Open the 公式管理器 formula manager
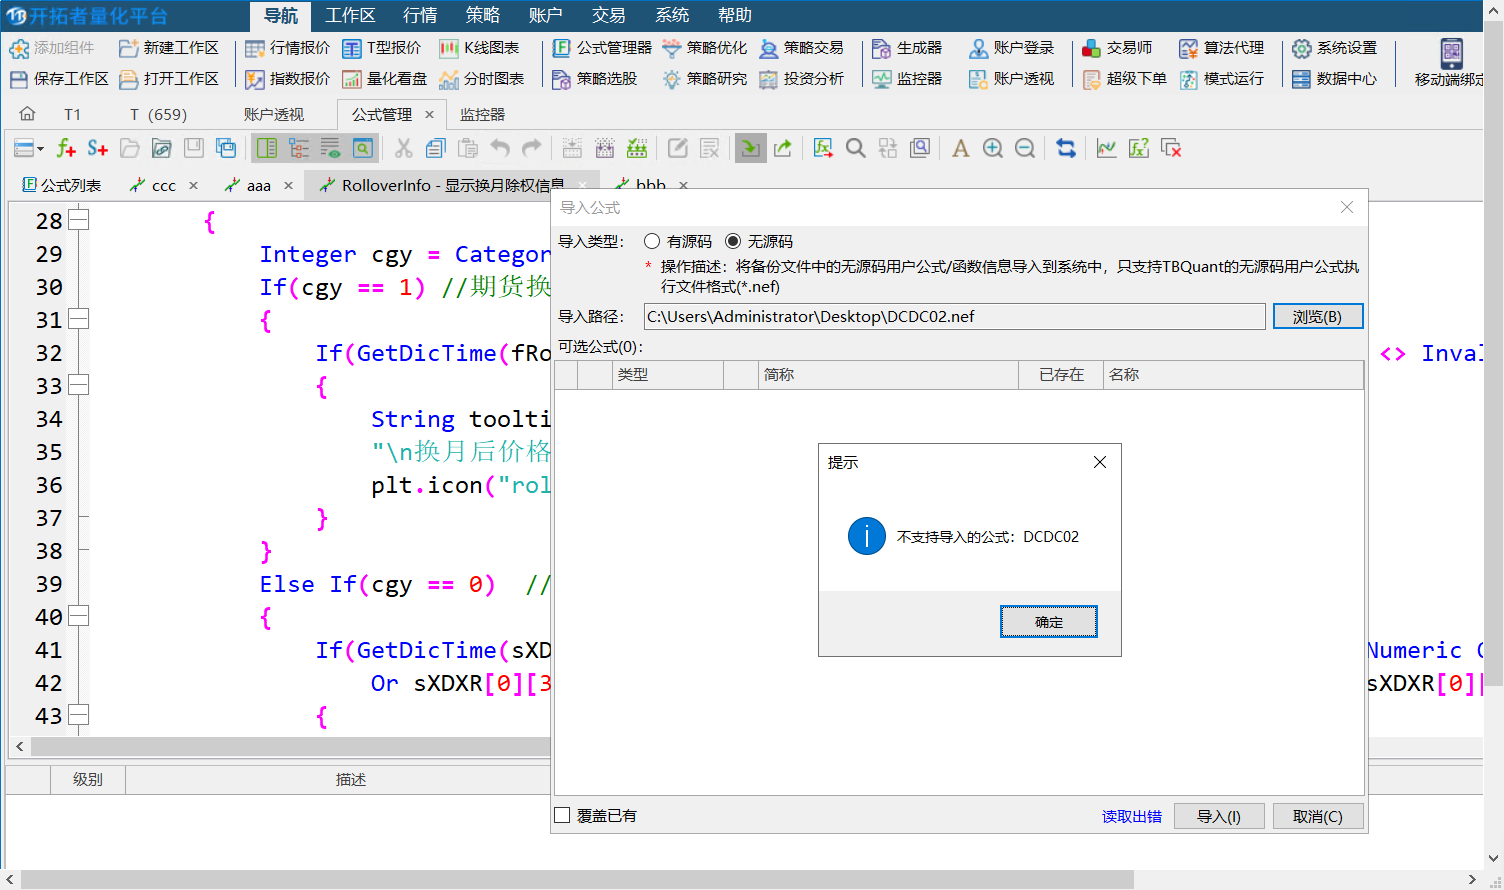The image size is (1504, 890). pos(602,48)
